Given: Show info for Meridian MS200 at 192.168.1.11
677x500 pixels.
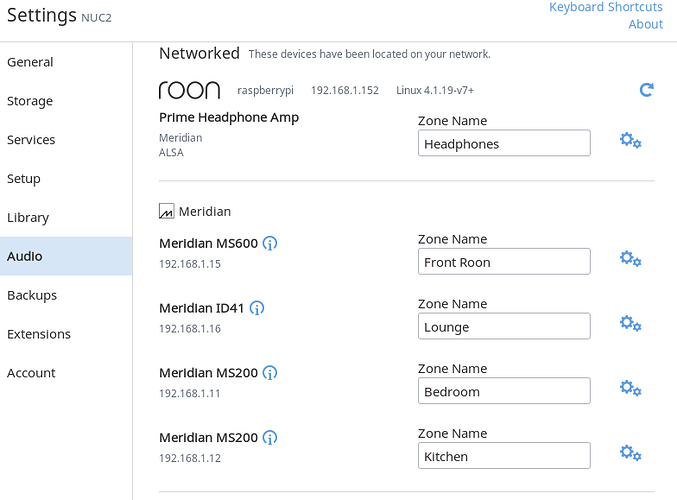Looking at the screenshot, I should (x=270, y=373).
